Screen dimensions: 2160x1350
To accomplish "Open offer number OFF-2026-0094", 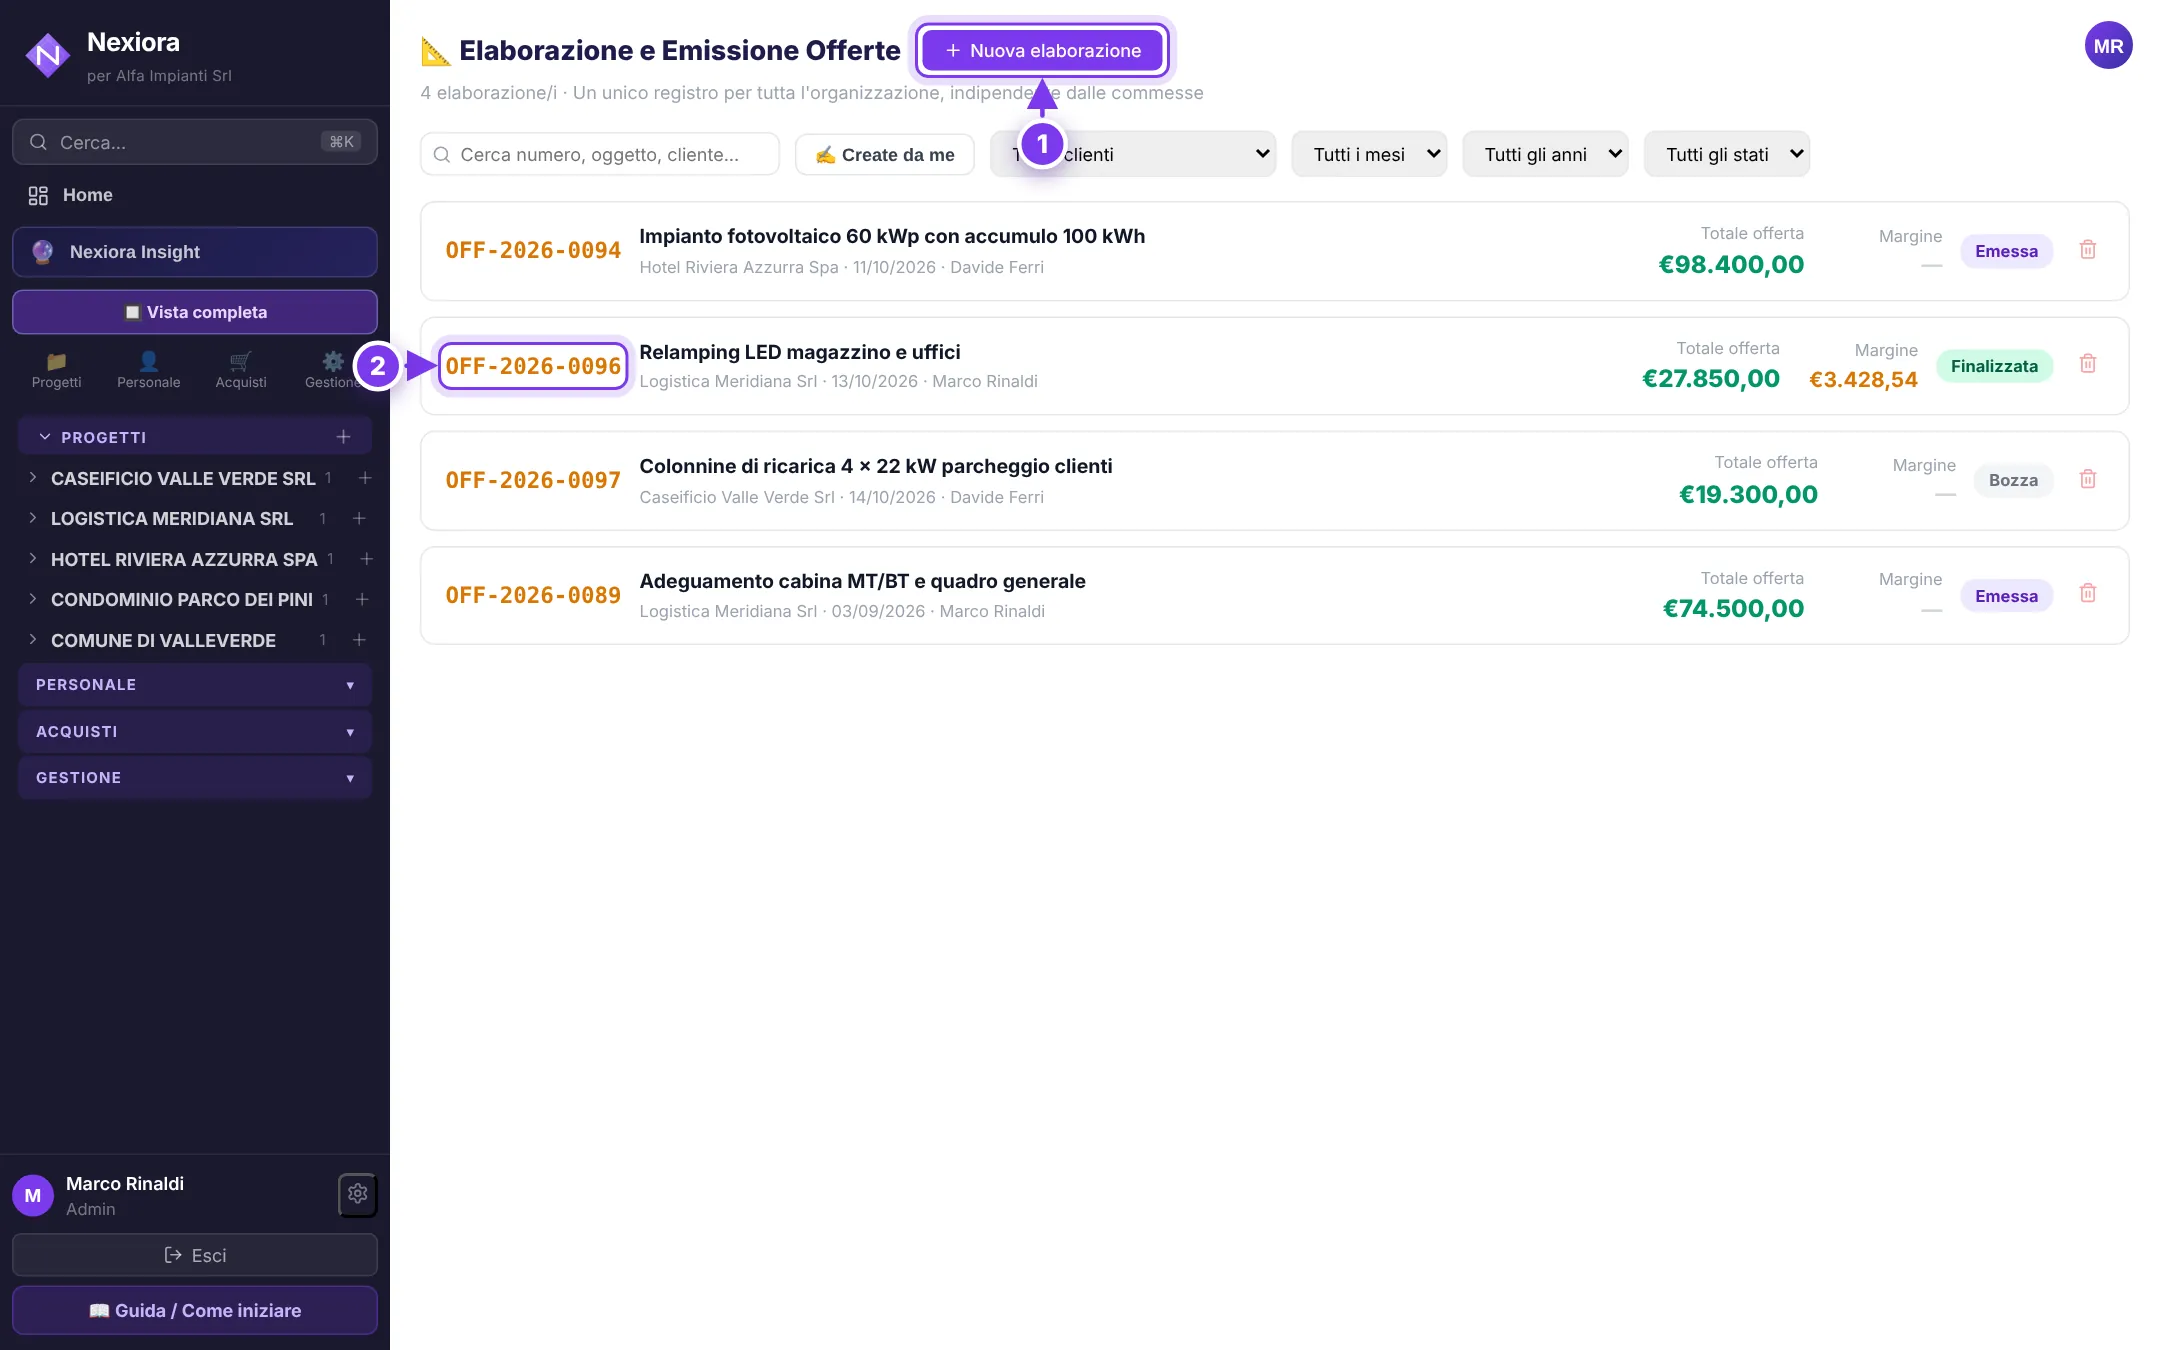I will (x=533, y=251).
